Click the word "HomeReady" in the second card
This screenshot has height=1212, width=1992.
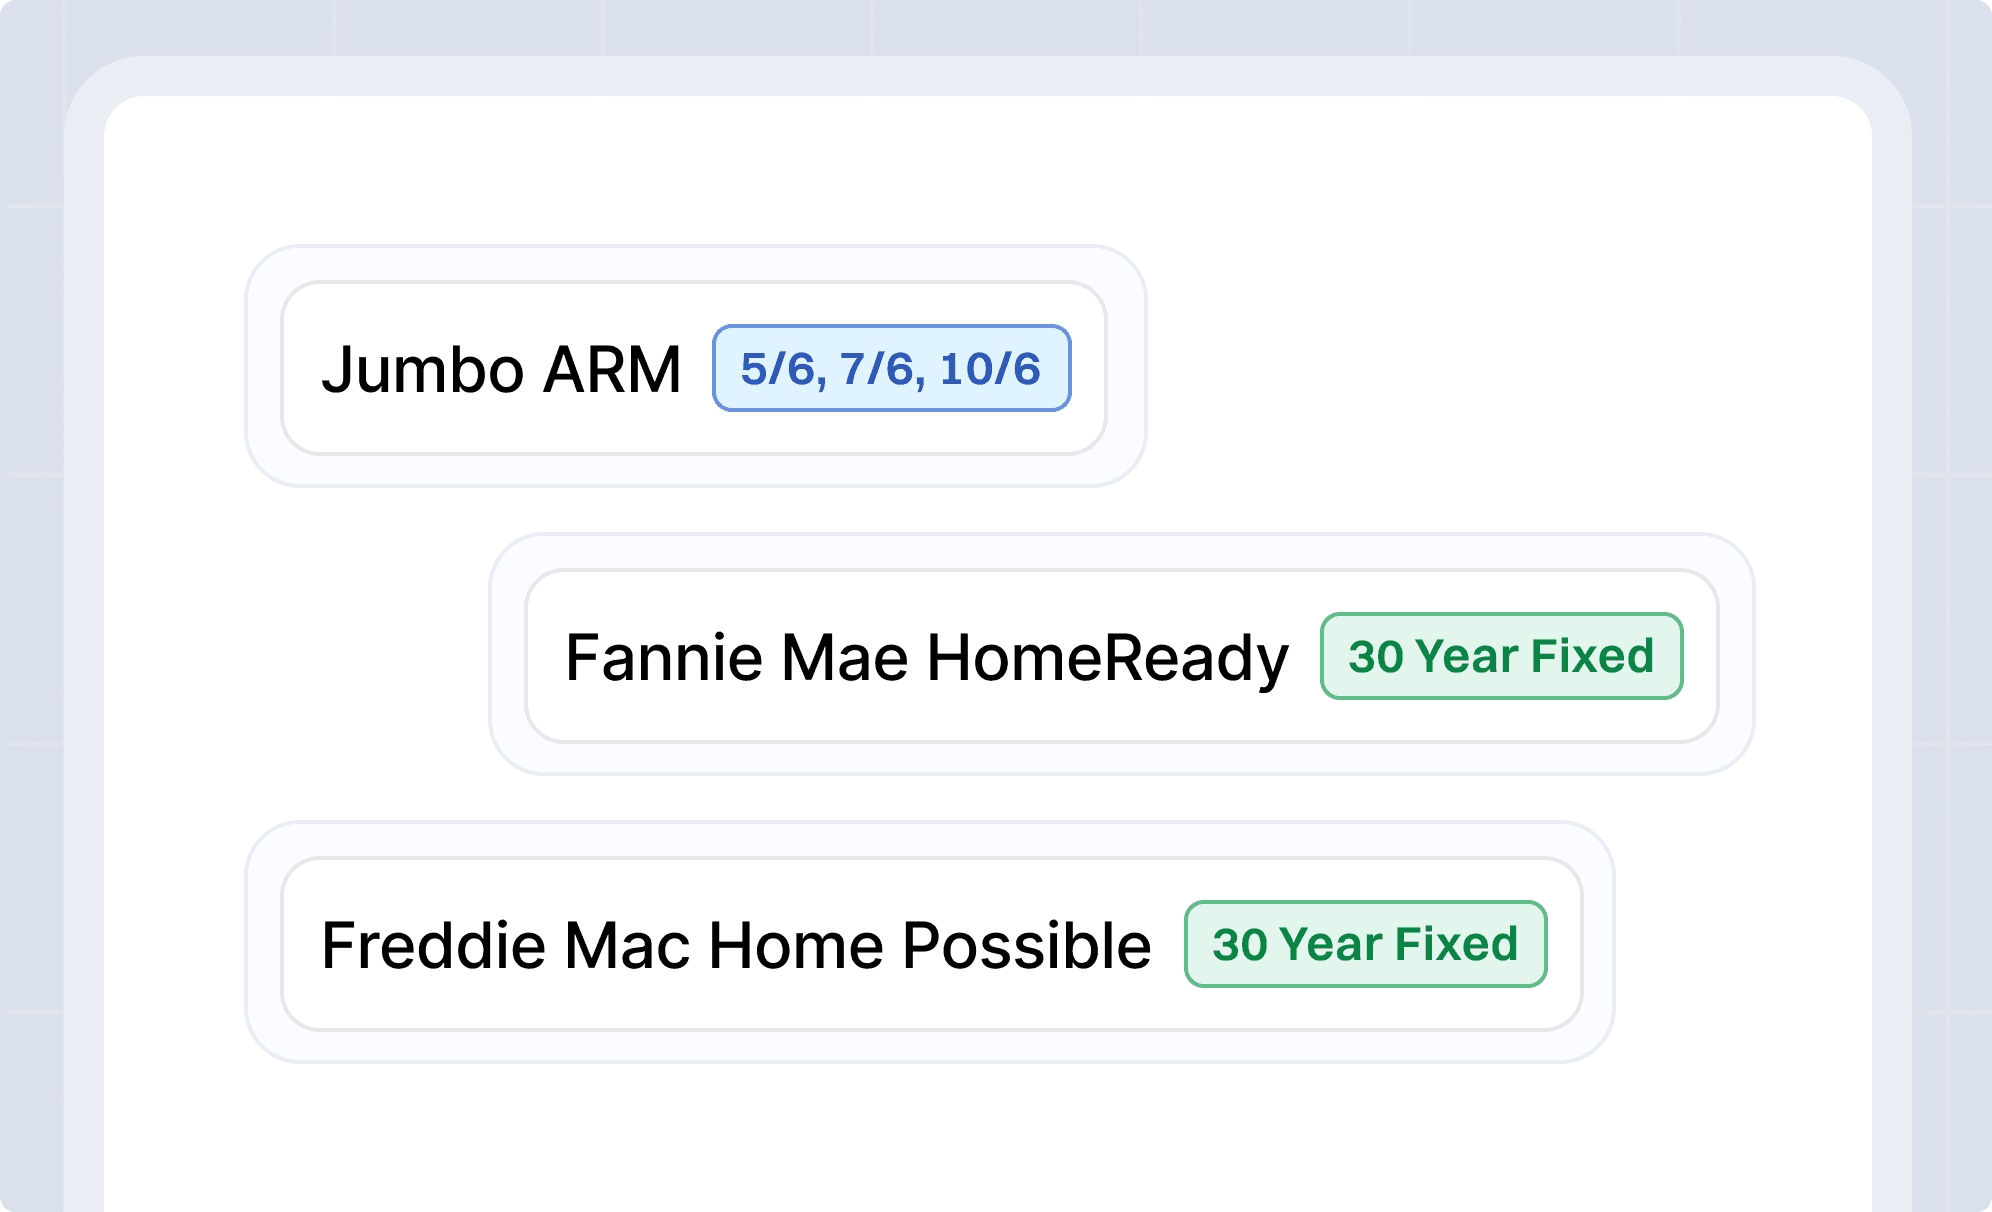click(x=1107, y=658)
